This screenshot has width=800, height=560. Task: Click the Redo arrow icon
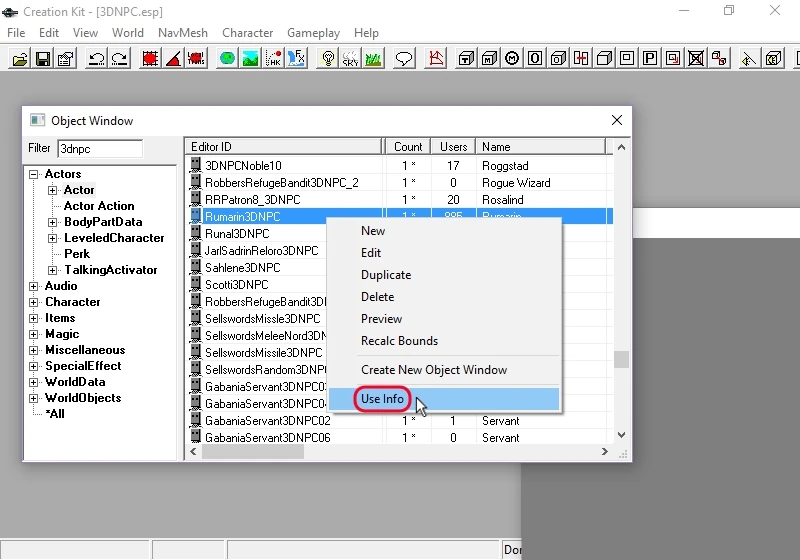pos(119,59)
